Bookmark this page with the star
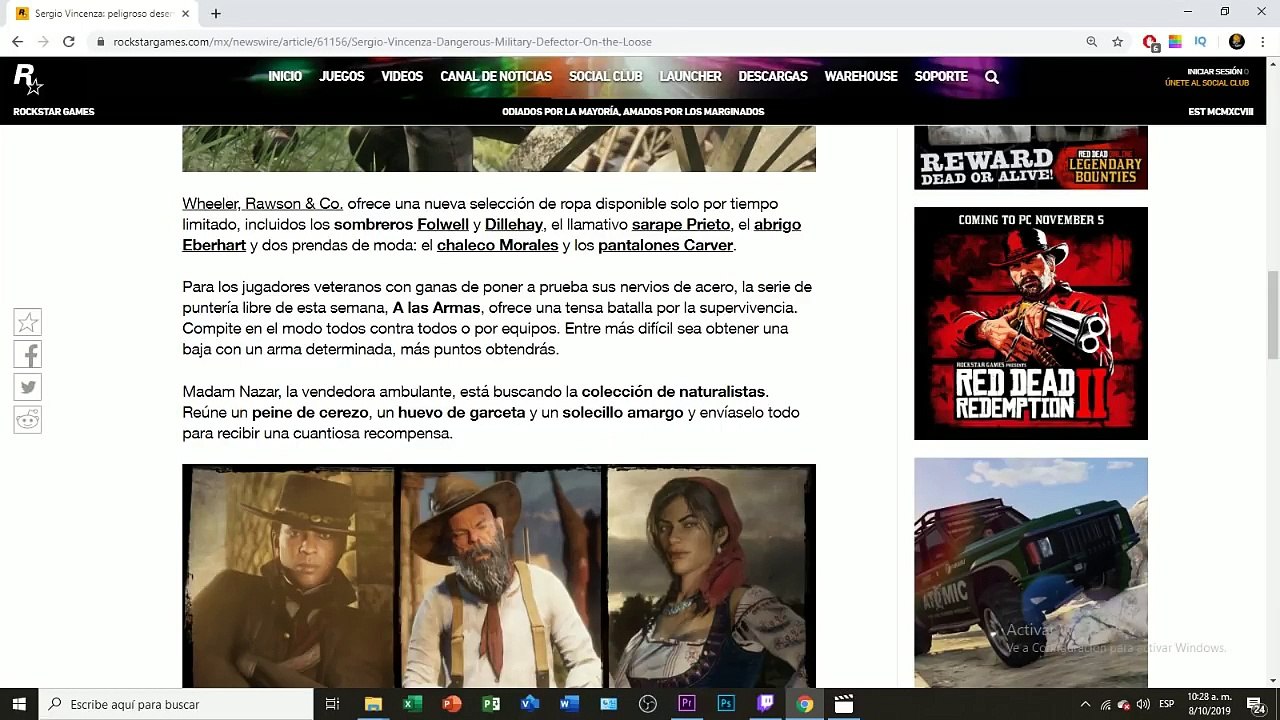The height and width of the screenshot is (720, 1280). coord(1118,42)
